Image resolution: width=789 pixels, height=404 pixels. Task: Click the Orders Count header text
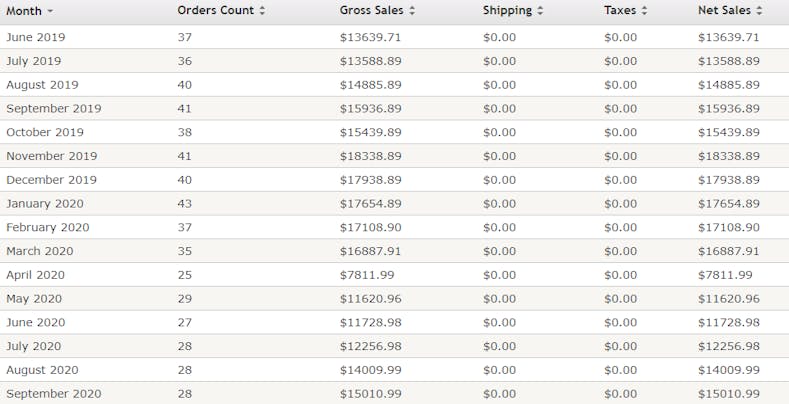point(215,11)
